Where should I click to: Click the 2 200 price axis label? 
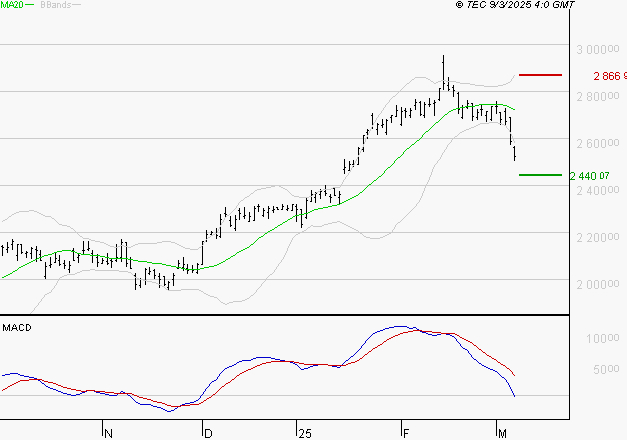(597, 238)
